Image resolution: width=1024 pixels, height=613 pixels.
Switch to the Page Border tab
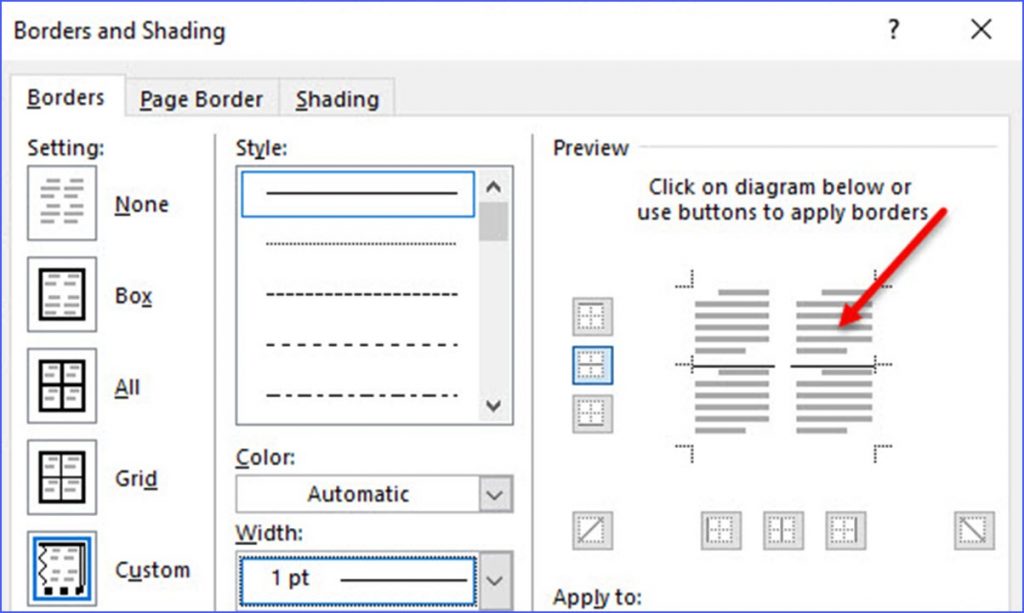203,98
